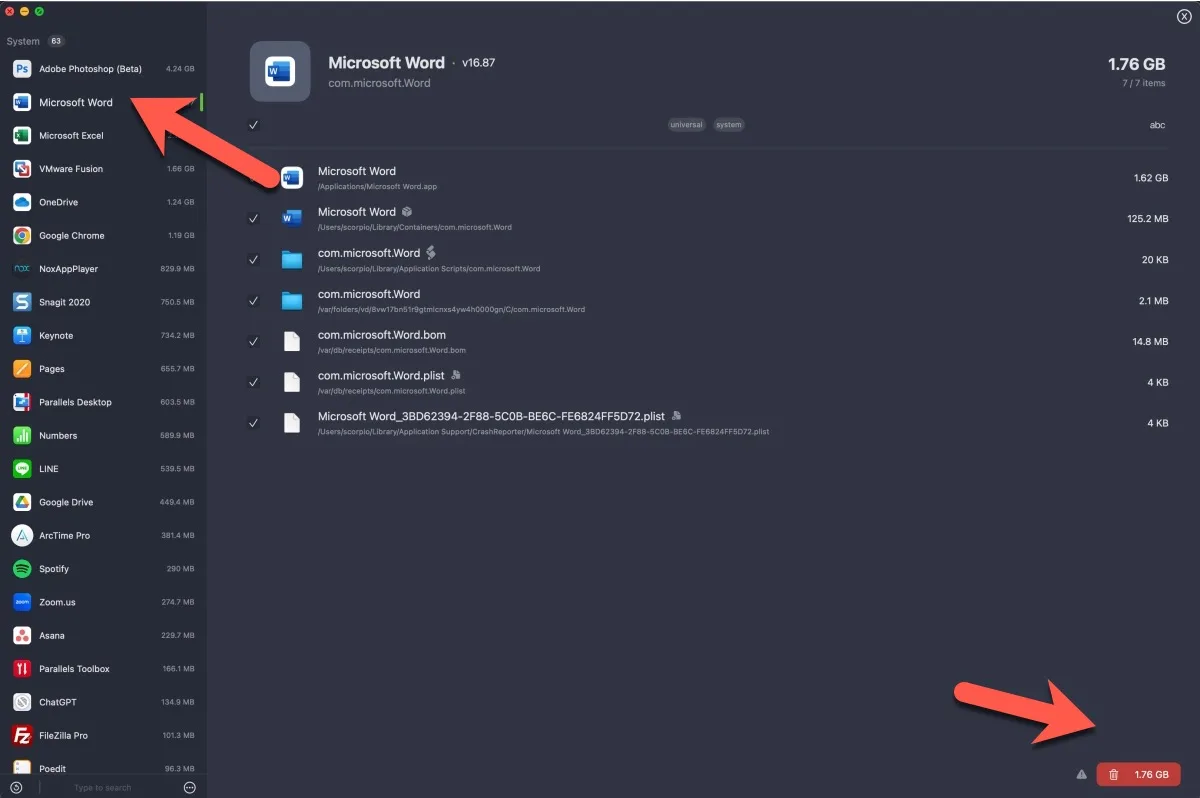1200x798 pixels.
Task: Uncheck the CrashReporter plist row checkbox
Action: [254, 423]
